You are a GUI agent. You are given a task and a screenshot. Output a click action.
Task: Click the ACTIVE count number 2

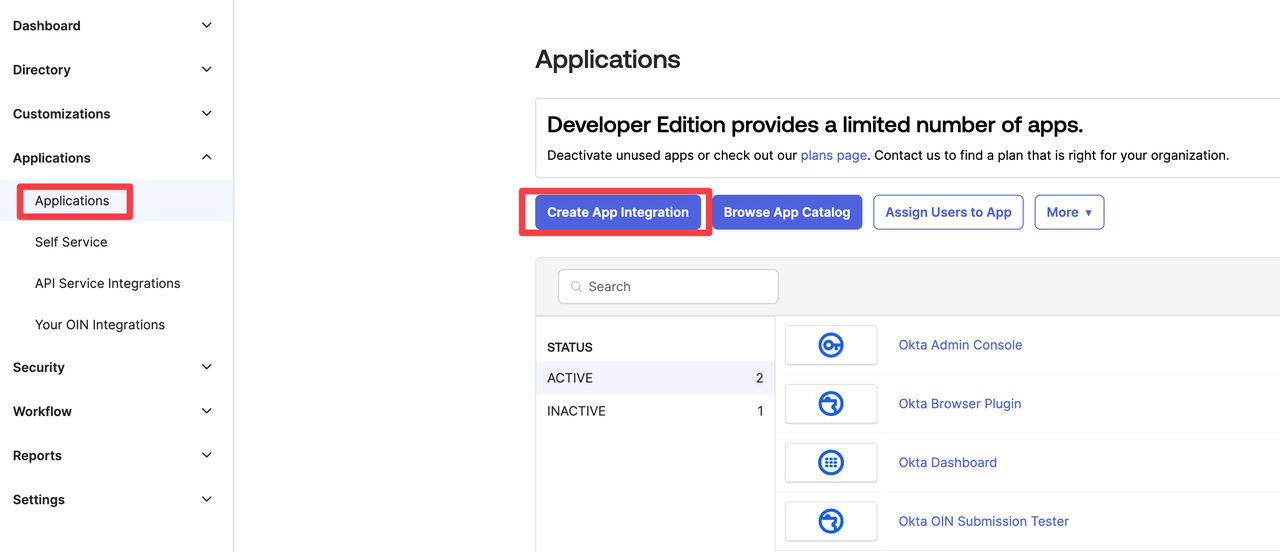point(760,378)
